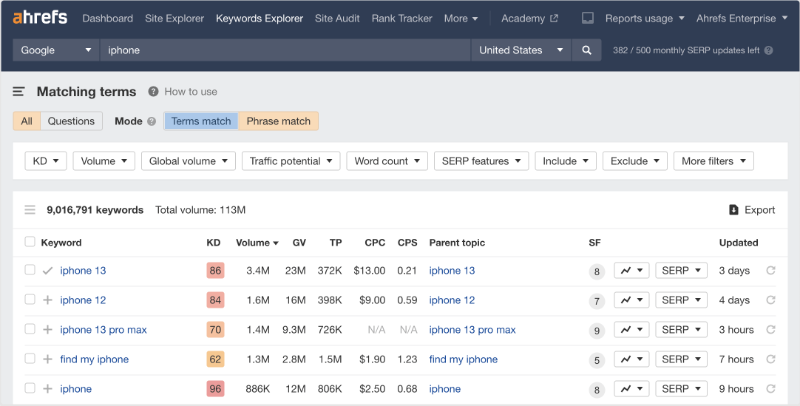Viewport: 800px width, 406px height.
Task: Open Site Explorer
Action: click(x=174, y=18)
